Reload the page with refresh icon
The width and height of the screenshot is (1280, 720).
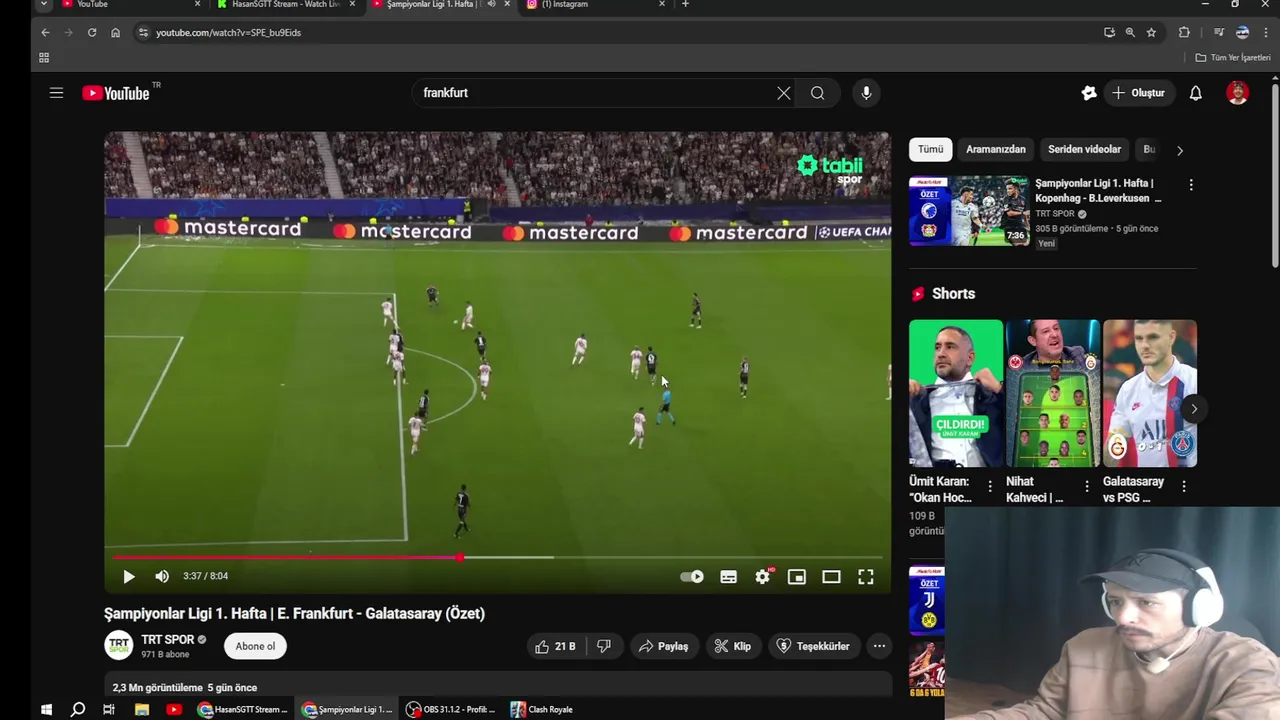coord(92,32)
